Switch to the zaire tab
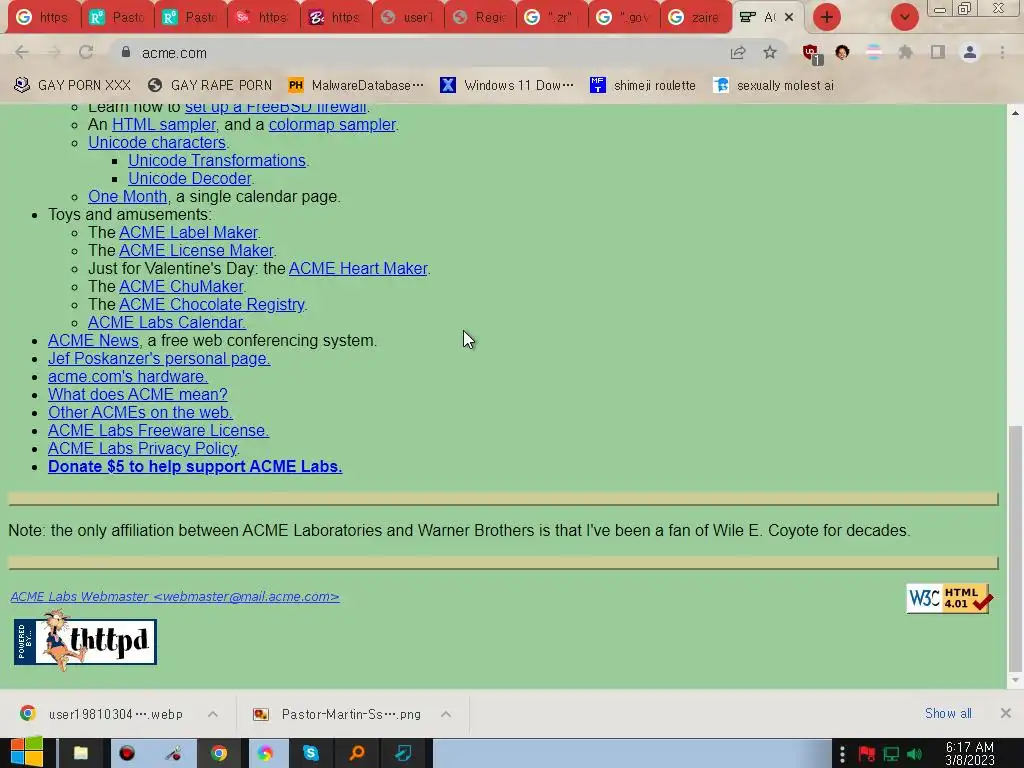Screen dimensions: 1024x768 coord(696,17)
